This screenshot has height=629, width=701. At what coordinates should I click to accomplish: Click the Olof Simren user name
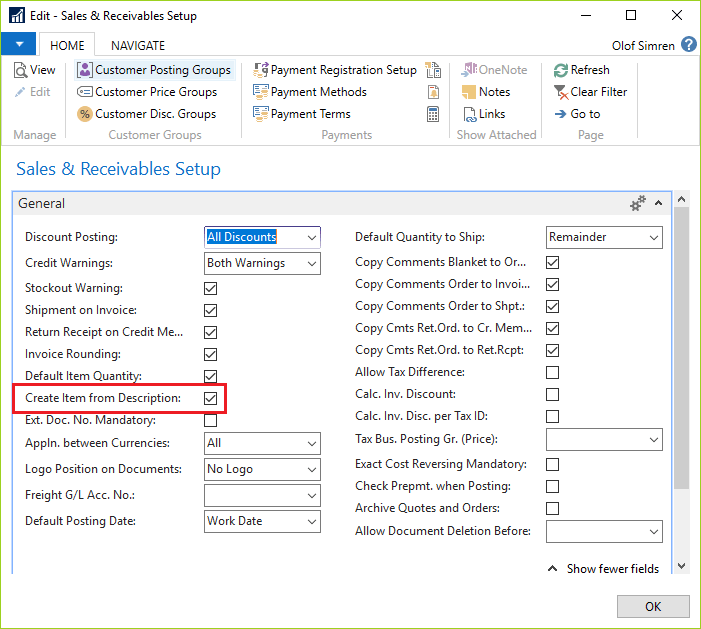(643, 46)
